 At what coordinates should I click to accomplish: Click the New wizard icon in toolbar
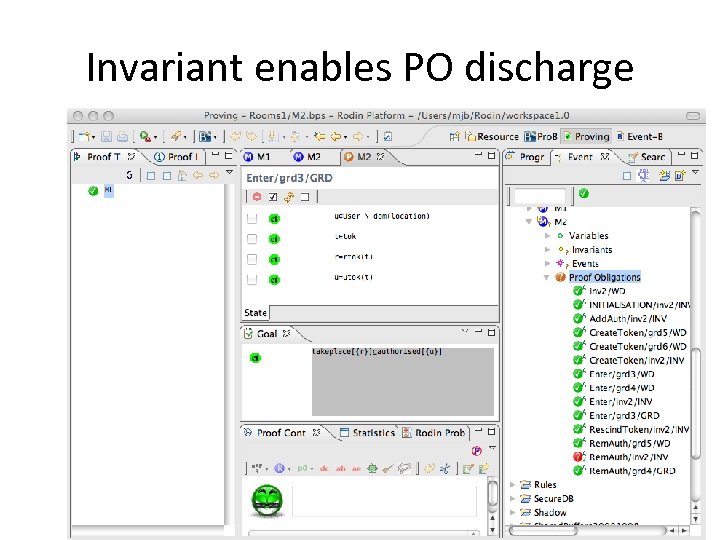(x=84, y=136)
